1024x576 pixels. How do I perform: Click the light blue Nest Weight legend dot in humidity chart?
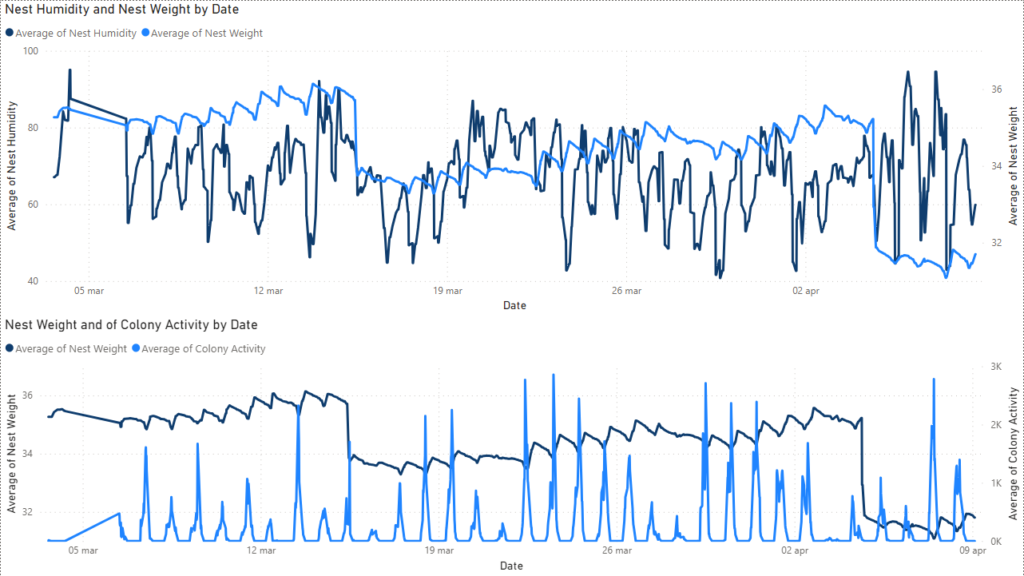pos(147,33)
